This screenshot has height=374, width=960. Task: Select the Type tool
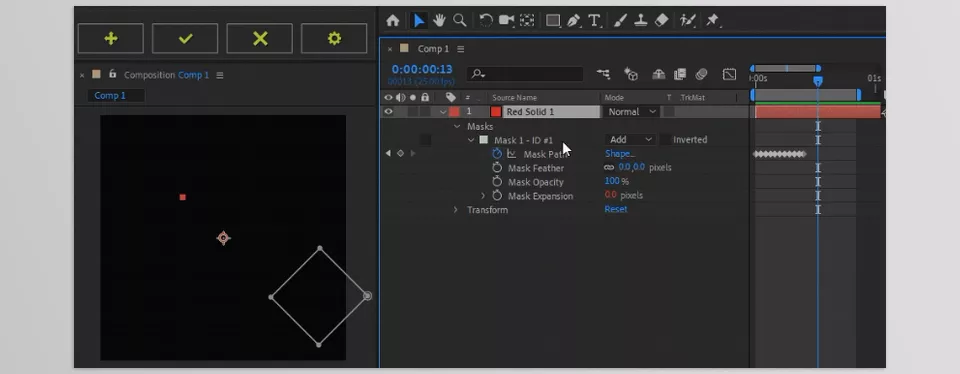[594, 21]
